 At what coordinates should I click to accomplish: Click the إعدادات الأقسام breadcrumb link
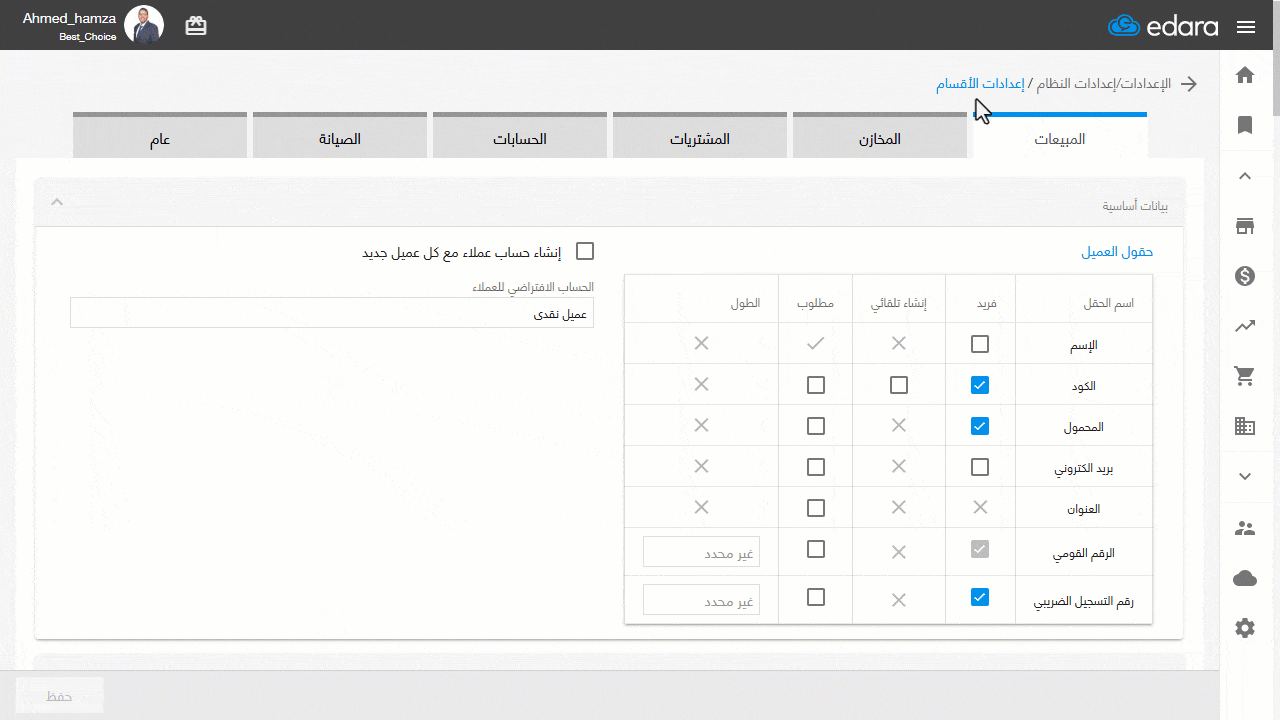(x=980, y=84)
